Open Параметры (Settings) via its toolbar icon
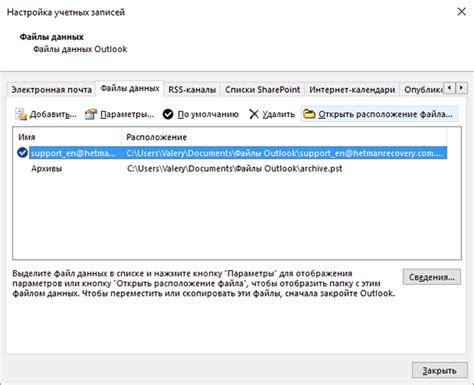The height and width of the screenshot is (385, 474). coord(91,114)
